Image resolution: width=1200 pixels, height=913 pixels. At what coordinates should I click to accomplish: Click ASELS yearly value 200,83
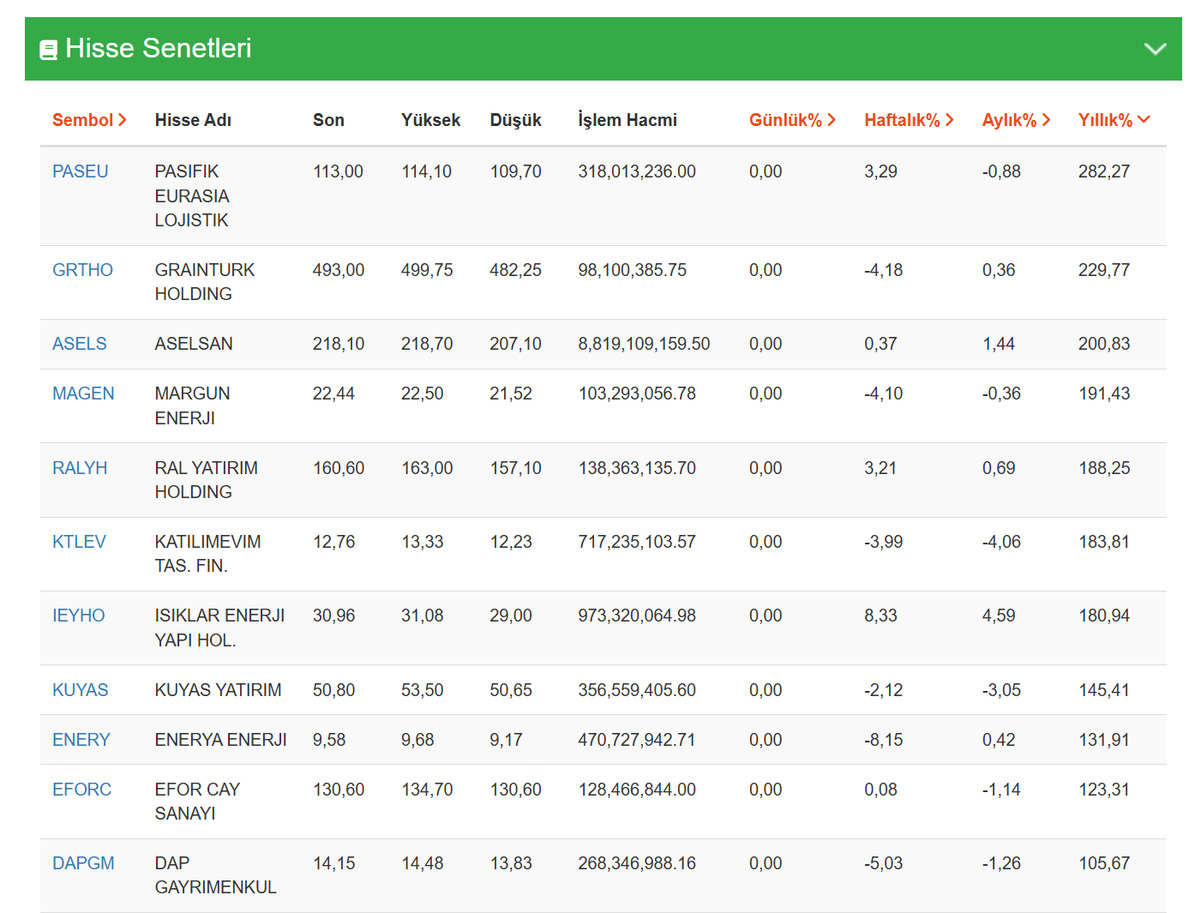click(x=1104, y=344)
